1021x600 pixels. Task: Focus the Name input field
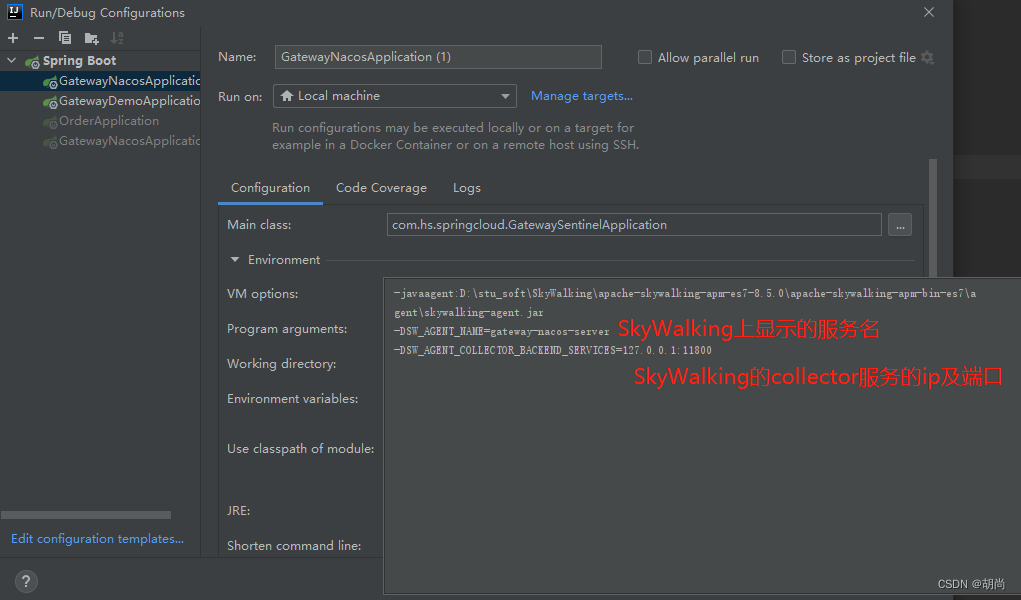point(438,57)
